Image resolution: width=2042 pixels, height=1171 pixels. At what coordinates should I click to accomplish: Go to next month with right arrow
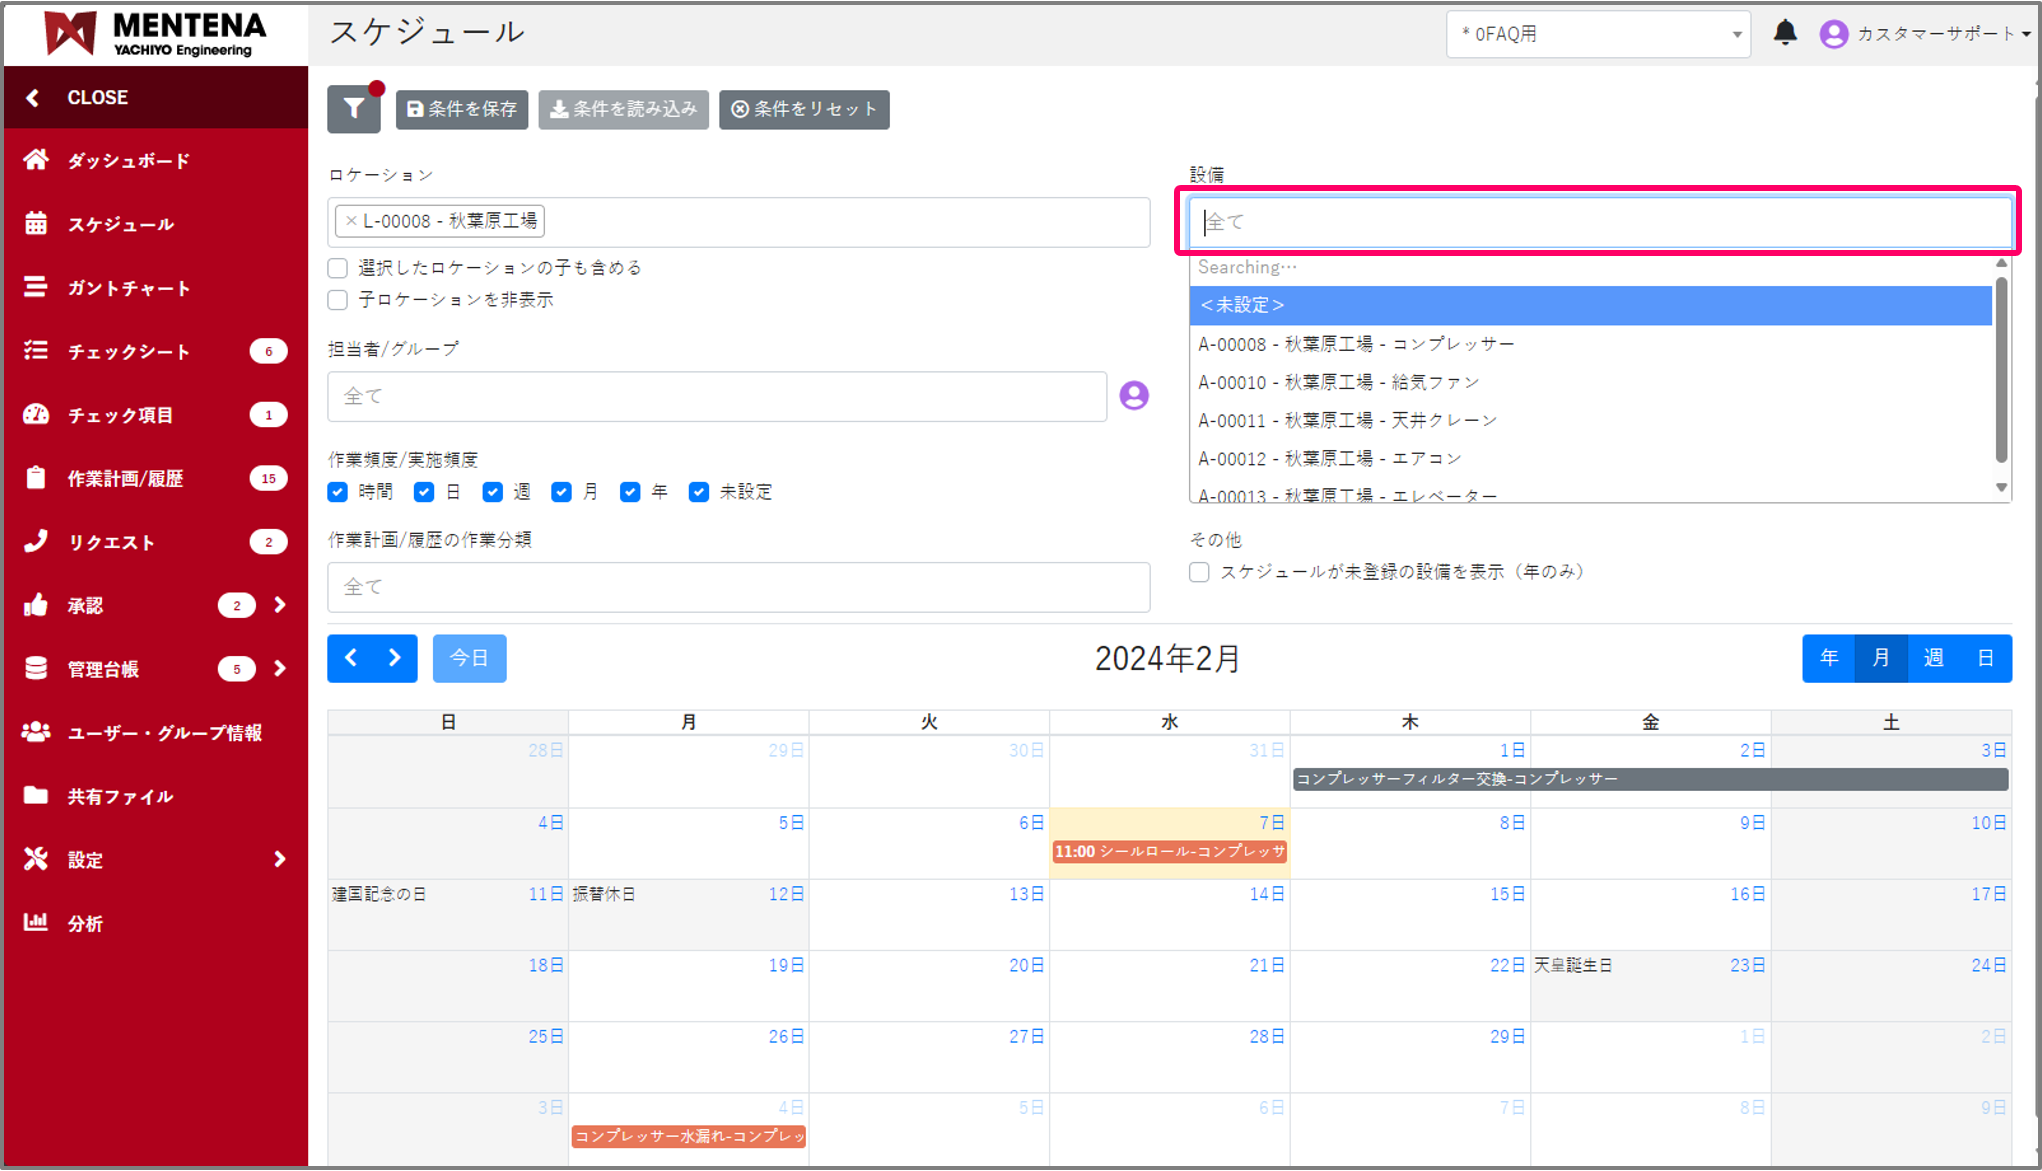pos(395,658)
